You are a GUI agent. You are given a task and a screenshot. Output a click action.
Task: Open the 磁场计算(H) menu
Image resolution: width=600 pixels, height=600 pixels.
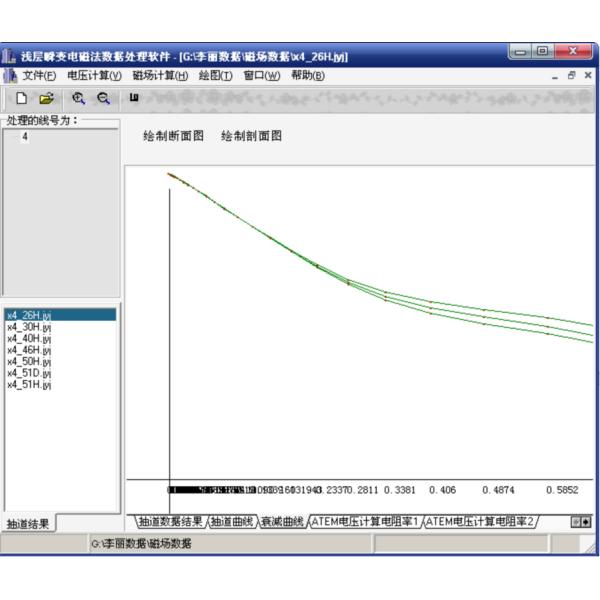click(160, 75)
